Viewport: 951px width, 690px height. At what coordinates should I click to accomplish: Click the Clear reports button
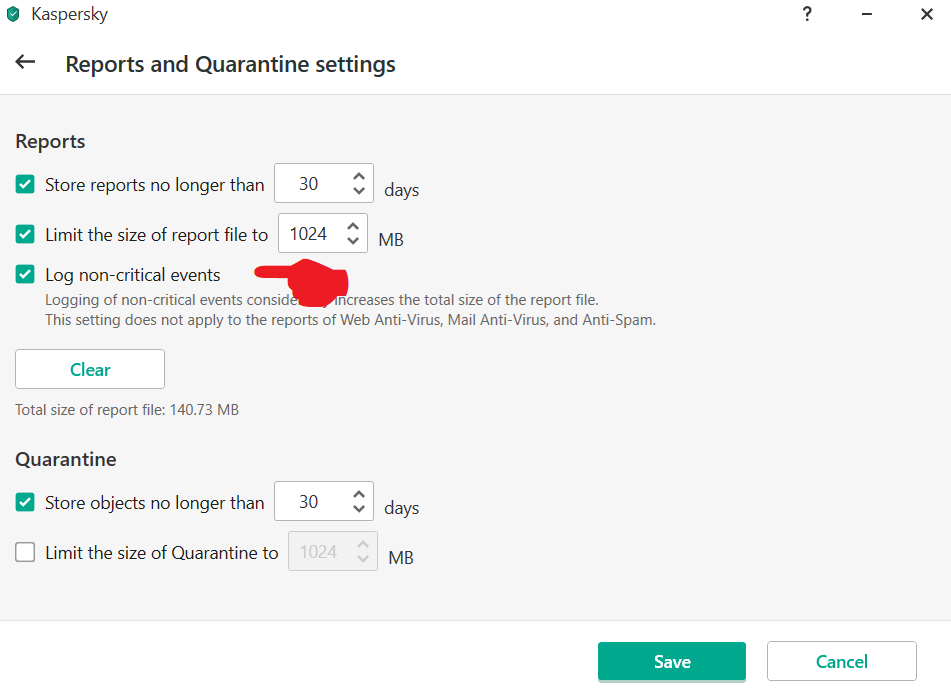click(90, 369)
